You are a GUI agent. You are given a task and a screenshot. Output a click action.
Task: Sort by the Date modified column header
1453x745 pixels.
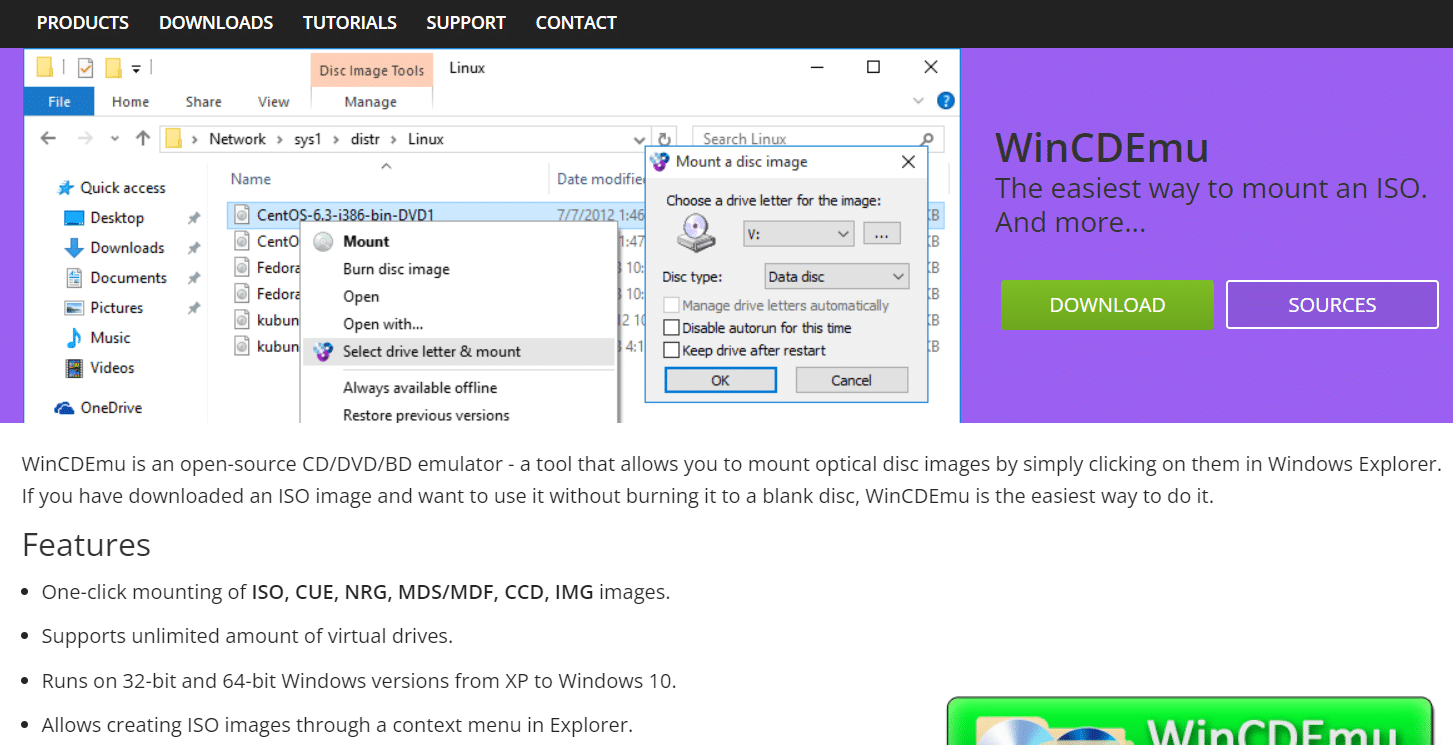point(602,179)
